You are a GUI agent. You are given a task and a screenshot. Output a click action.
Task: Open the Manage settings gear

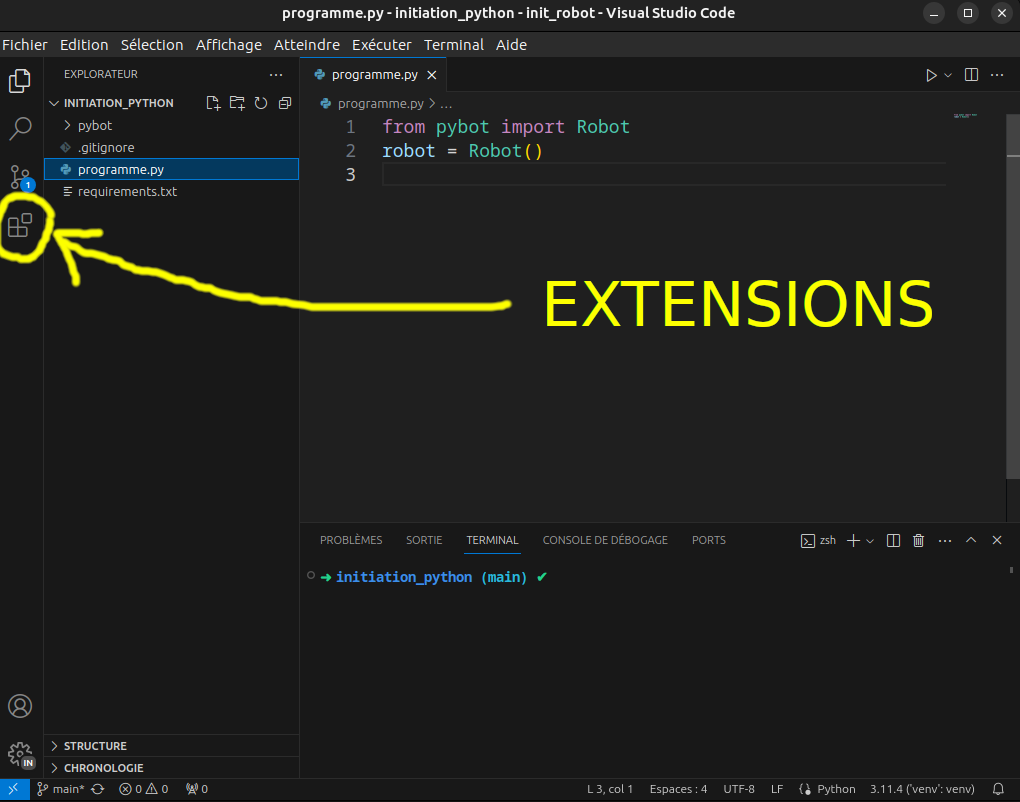[21, 755]
